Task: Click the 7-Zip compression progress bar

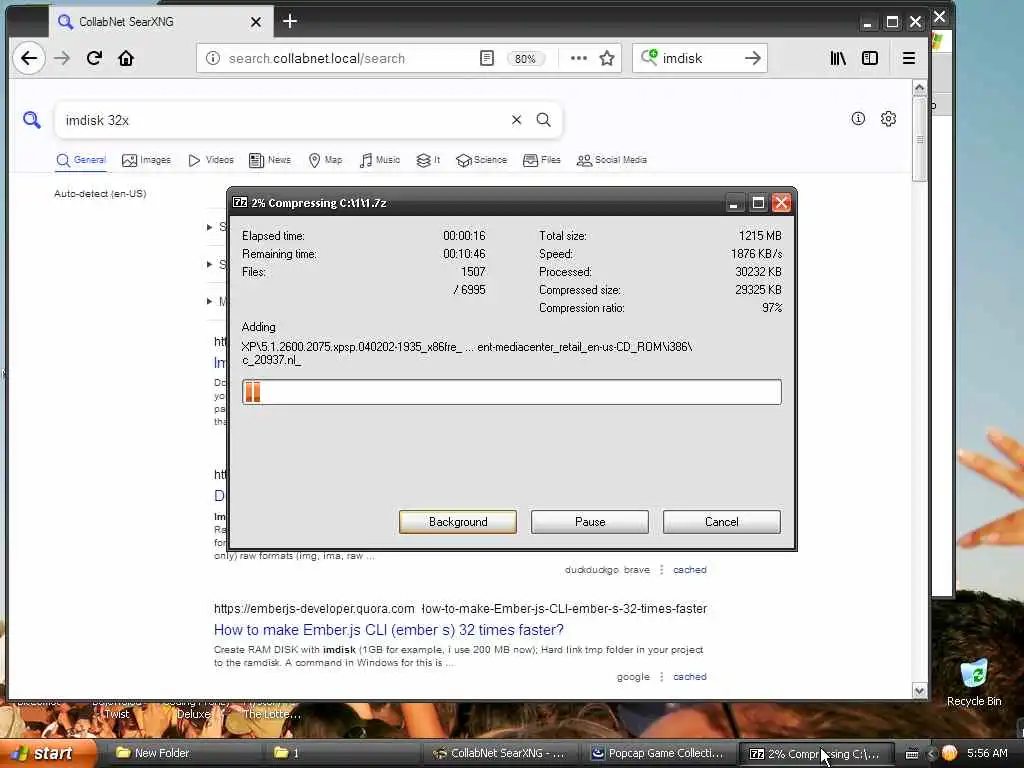Action: click(511, 392)
